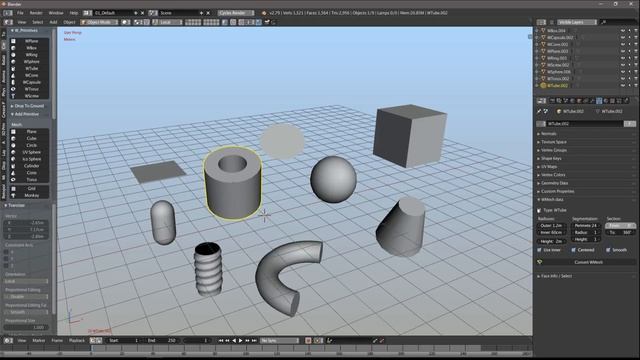Add a WTorus primitive

pyautogui.click(x=29, y=89)
